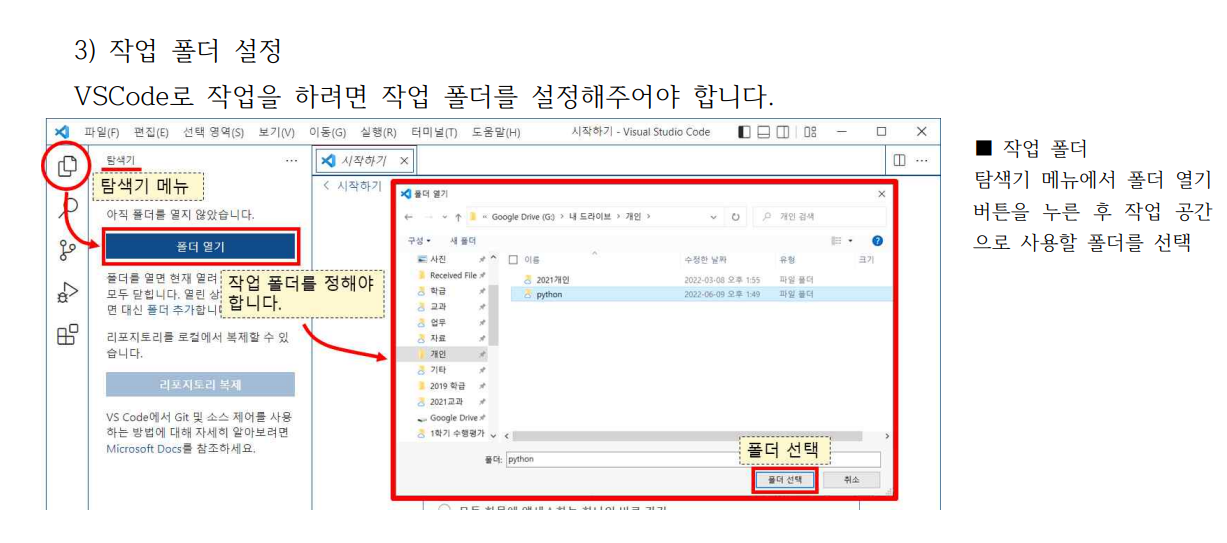This screenshot has height=543, width=1227.
Task: Open the Run and Debug icon
Action: pos(67,292)
